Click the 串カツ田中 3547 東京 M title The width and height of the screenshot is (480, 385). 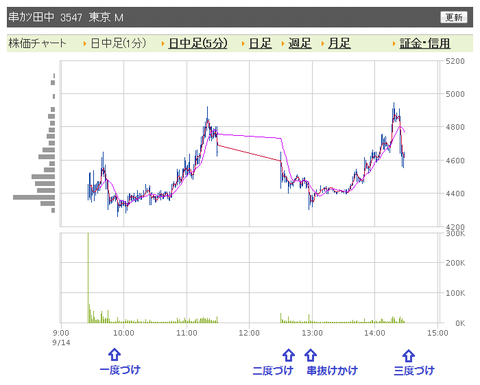[66, 17]
